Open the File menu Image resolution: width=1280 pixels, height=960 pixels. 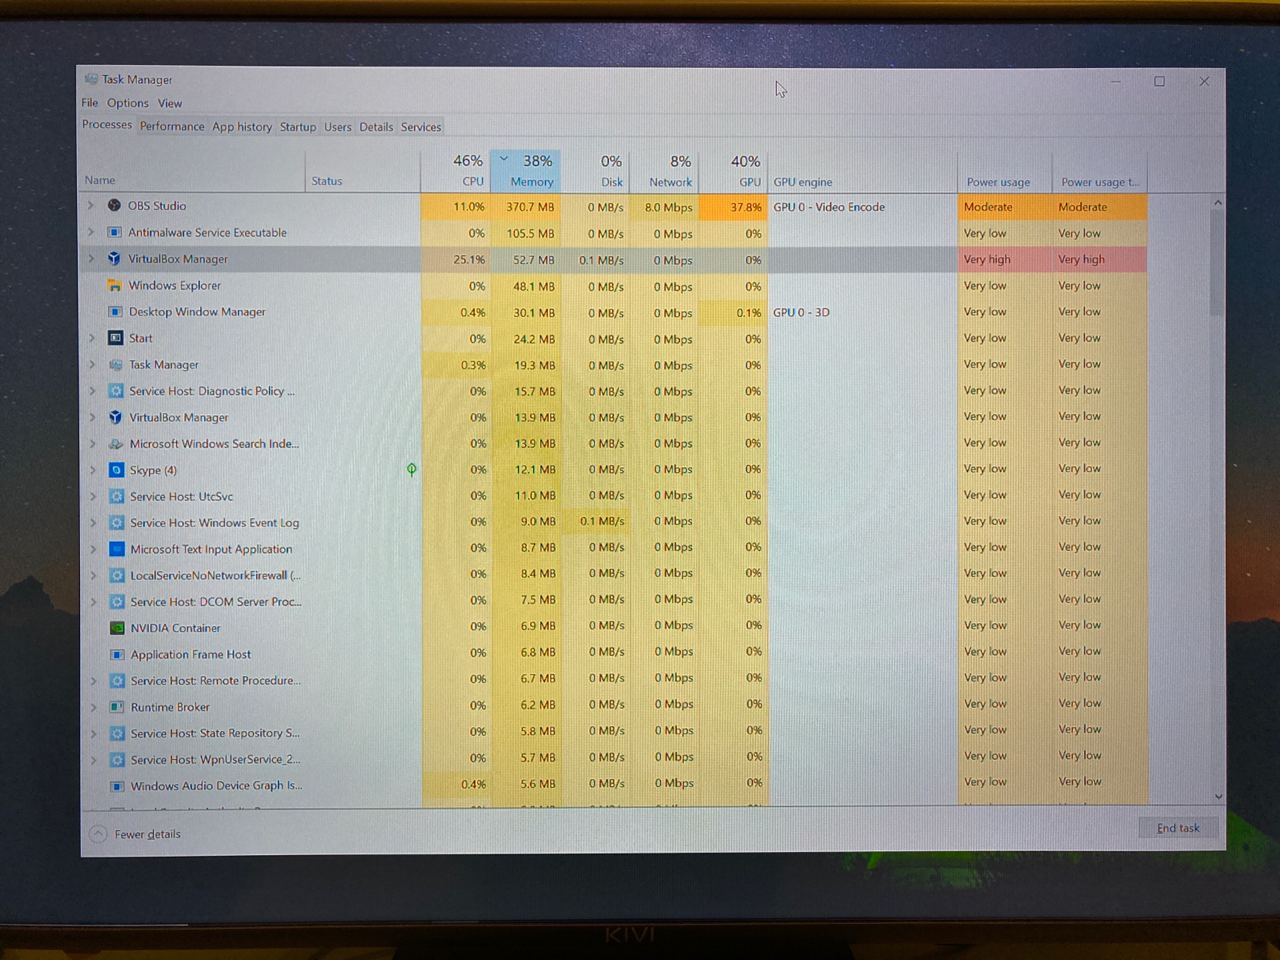click(90, 103)
